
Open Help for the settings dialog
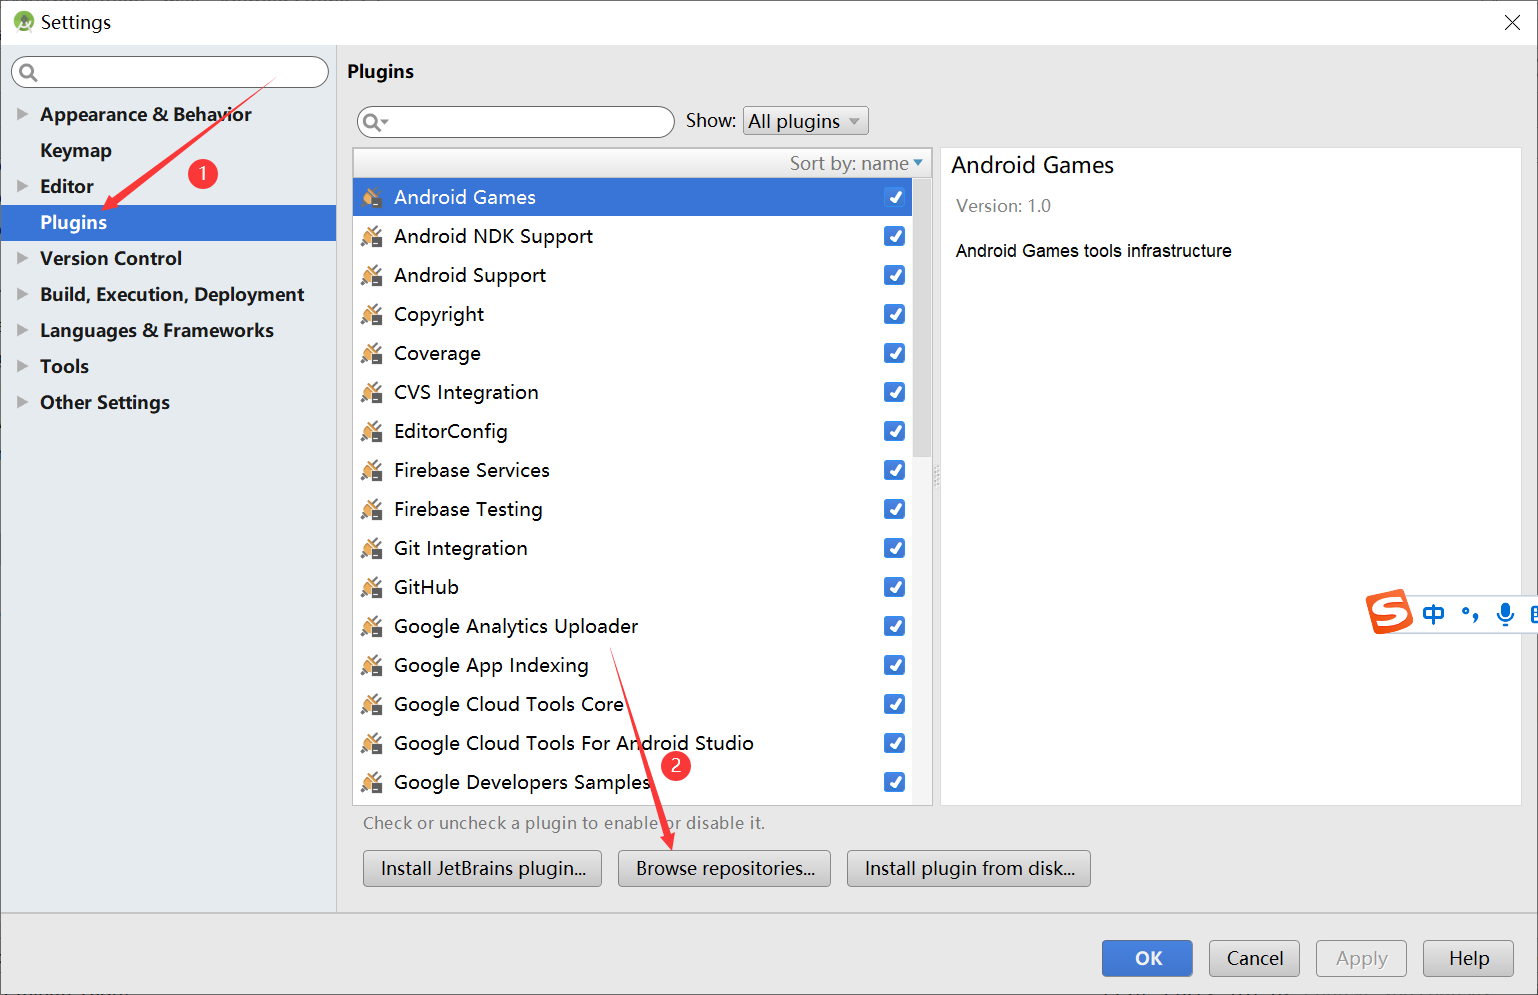pyautogui.click(x=1468, y=958)
